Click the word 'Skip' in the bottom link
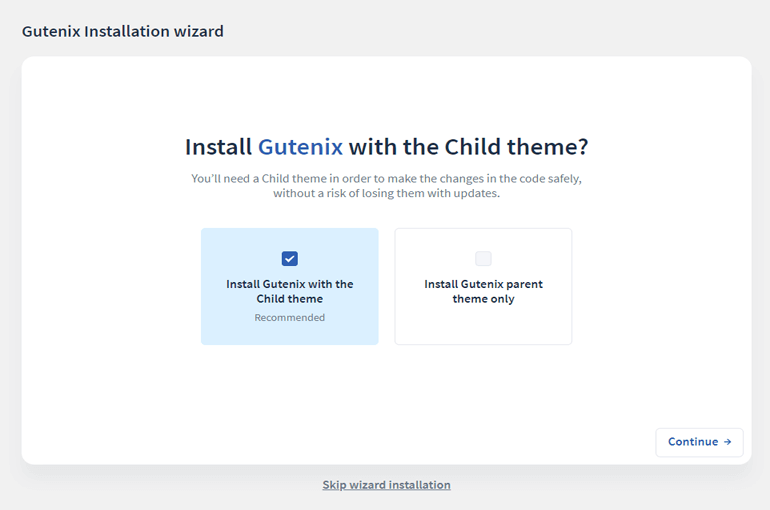 pos(334,485)
